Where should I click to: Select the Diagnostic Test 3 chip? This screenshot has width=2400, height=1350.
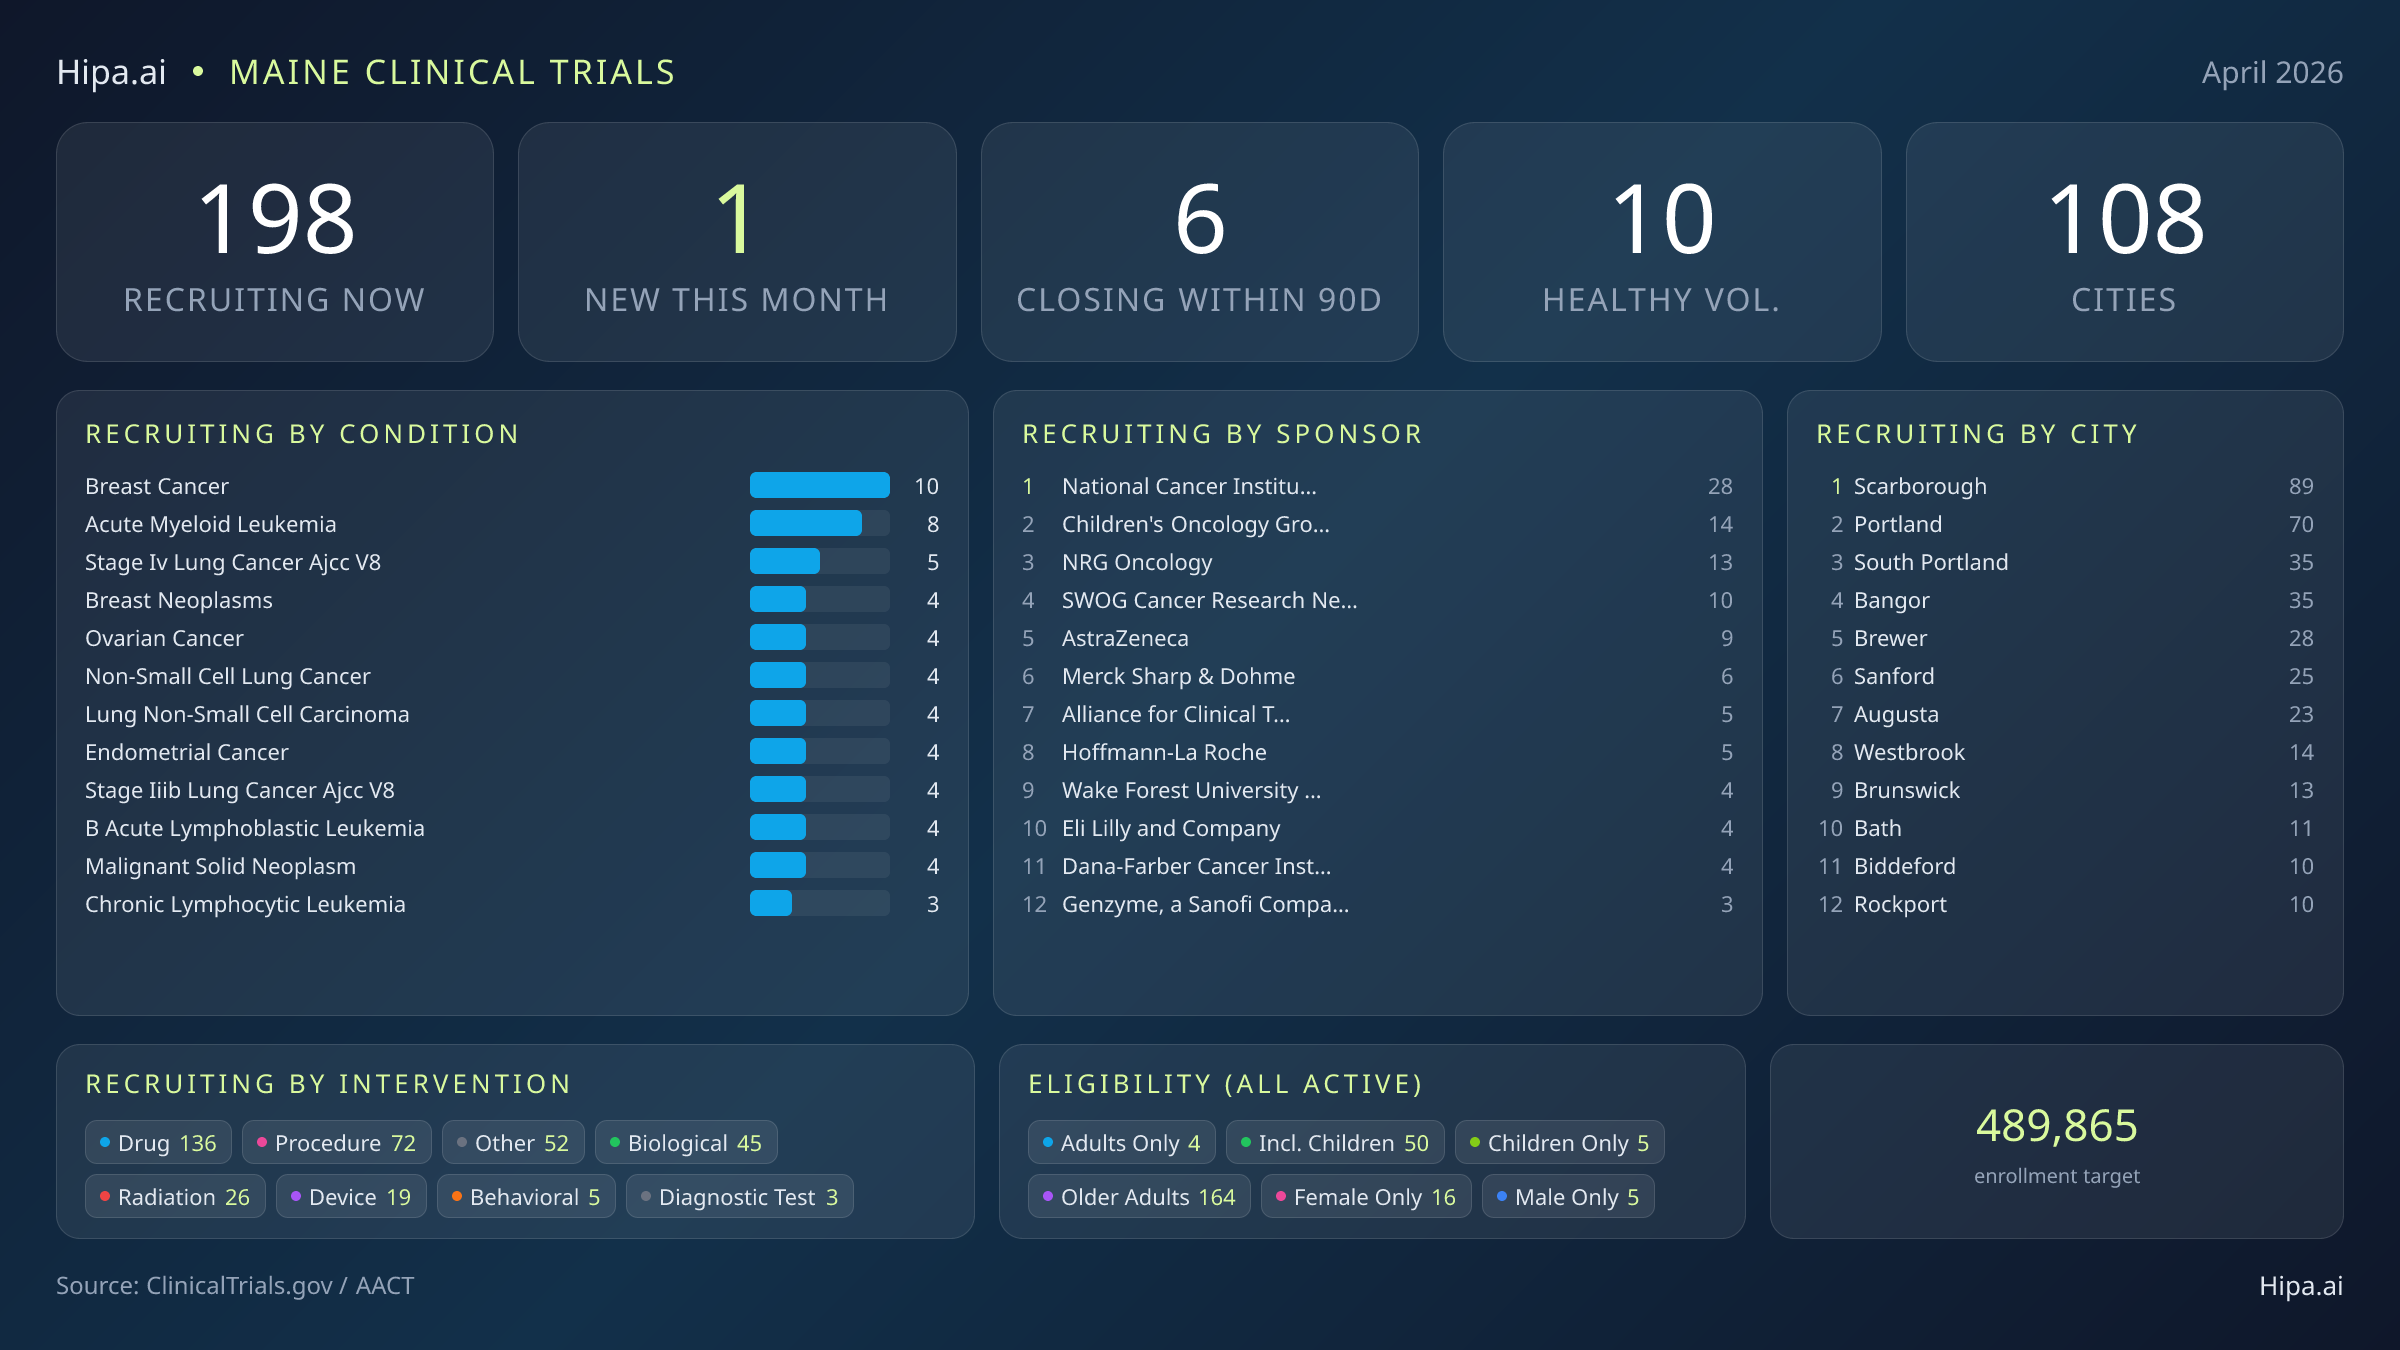(x=740, y=1197)
